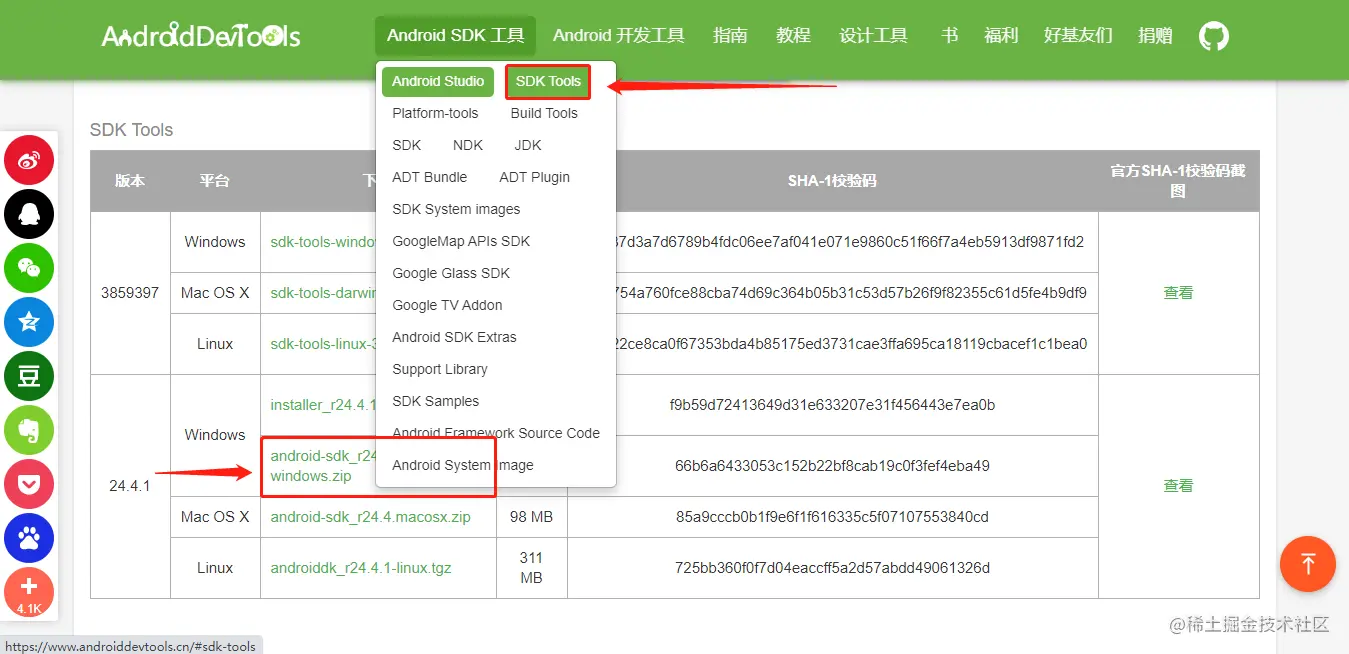Download sdk-tools-windows file for 3859397
The height and width of the screenshot is (654, 1349).
coord(323,242)
